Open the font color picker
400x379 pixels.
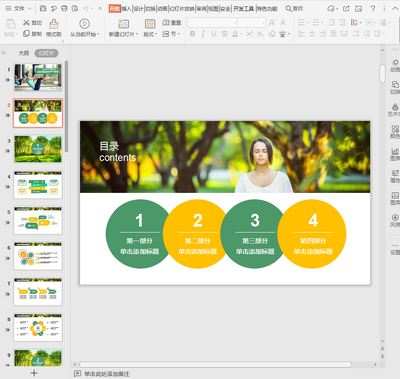coord(236,34)
